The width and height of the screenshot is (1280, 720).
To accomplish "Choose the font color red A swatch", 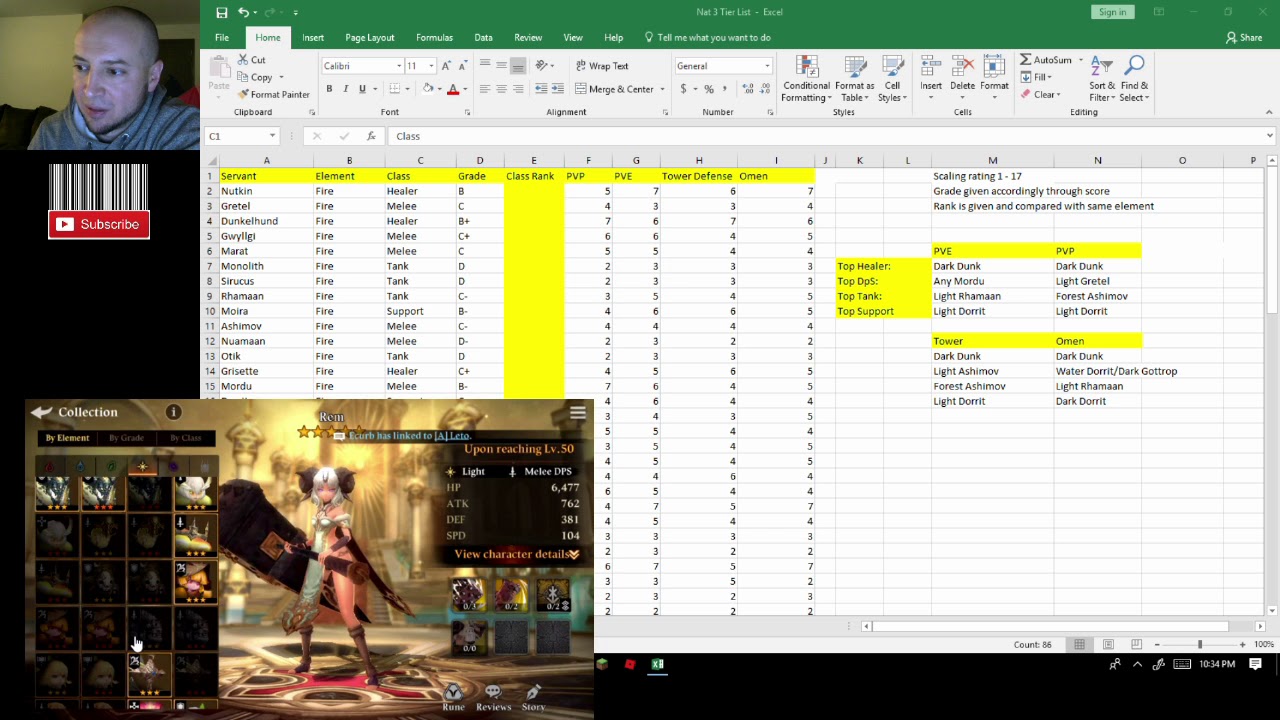I will coord(453,89).
